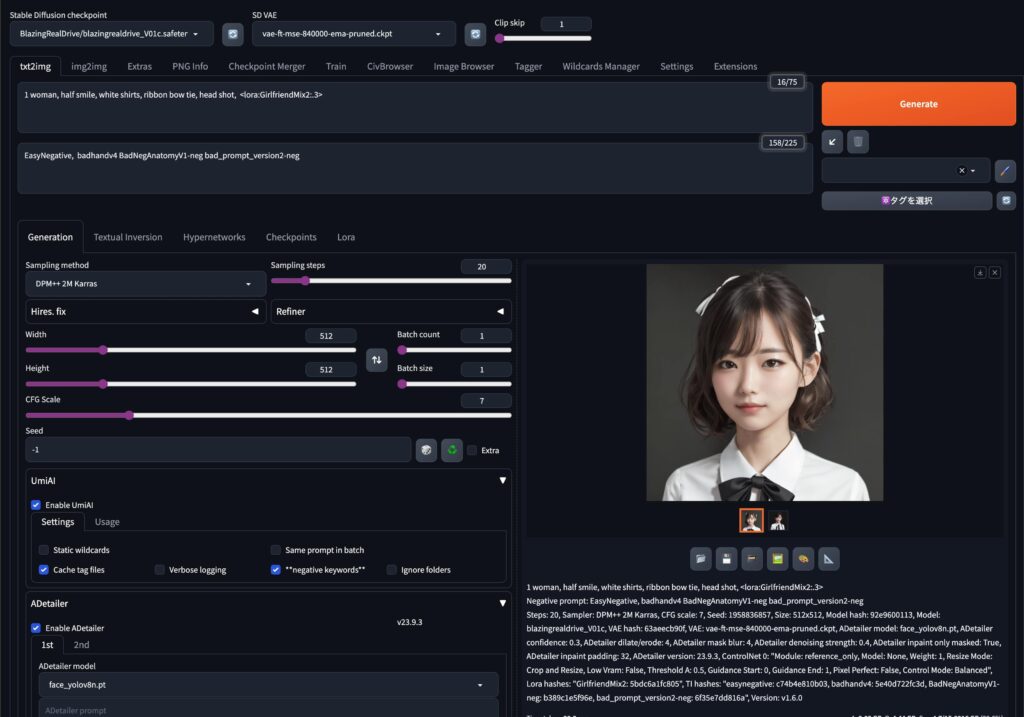This screenshot has width=1024, height=717.
Task: Send image to inpaint via palette icon
Action: pyautogui.click(x=802, y=558)
